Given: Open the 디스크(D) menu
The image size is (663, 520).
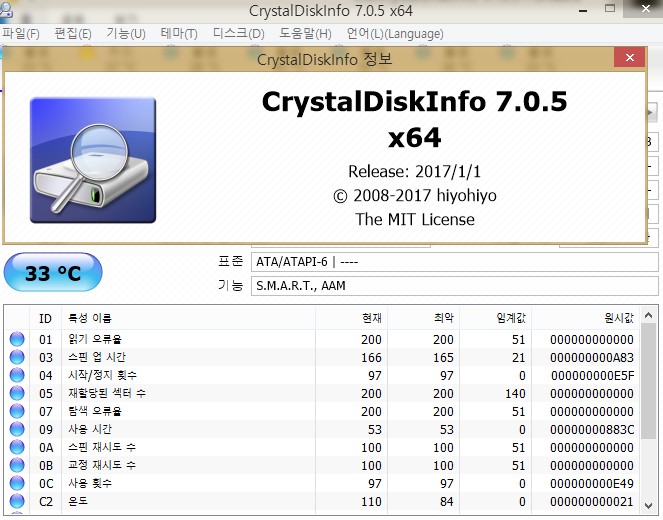Looking at the screenshot, I should (238, 33).
